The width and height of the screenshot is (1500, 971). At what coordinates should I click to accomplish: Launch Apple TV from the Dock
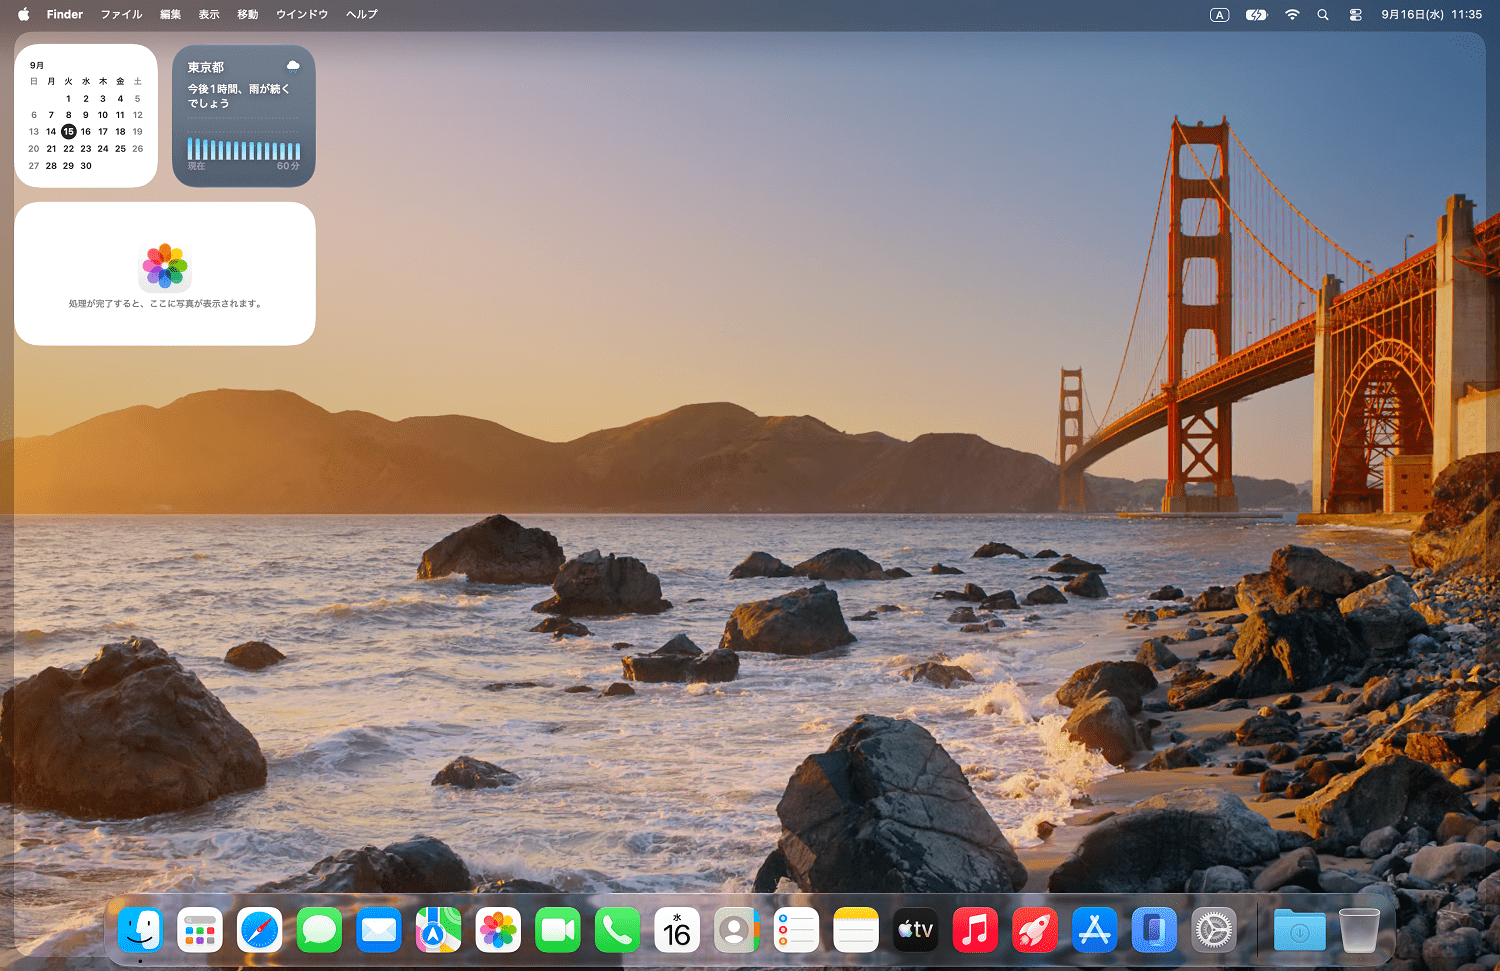coord(916,930)
